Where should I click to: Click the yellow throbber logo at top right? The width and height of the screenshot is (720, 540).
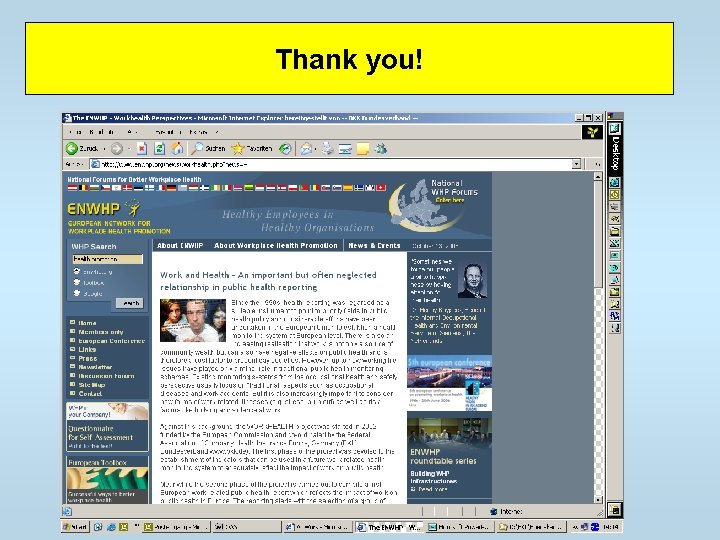592,132
